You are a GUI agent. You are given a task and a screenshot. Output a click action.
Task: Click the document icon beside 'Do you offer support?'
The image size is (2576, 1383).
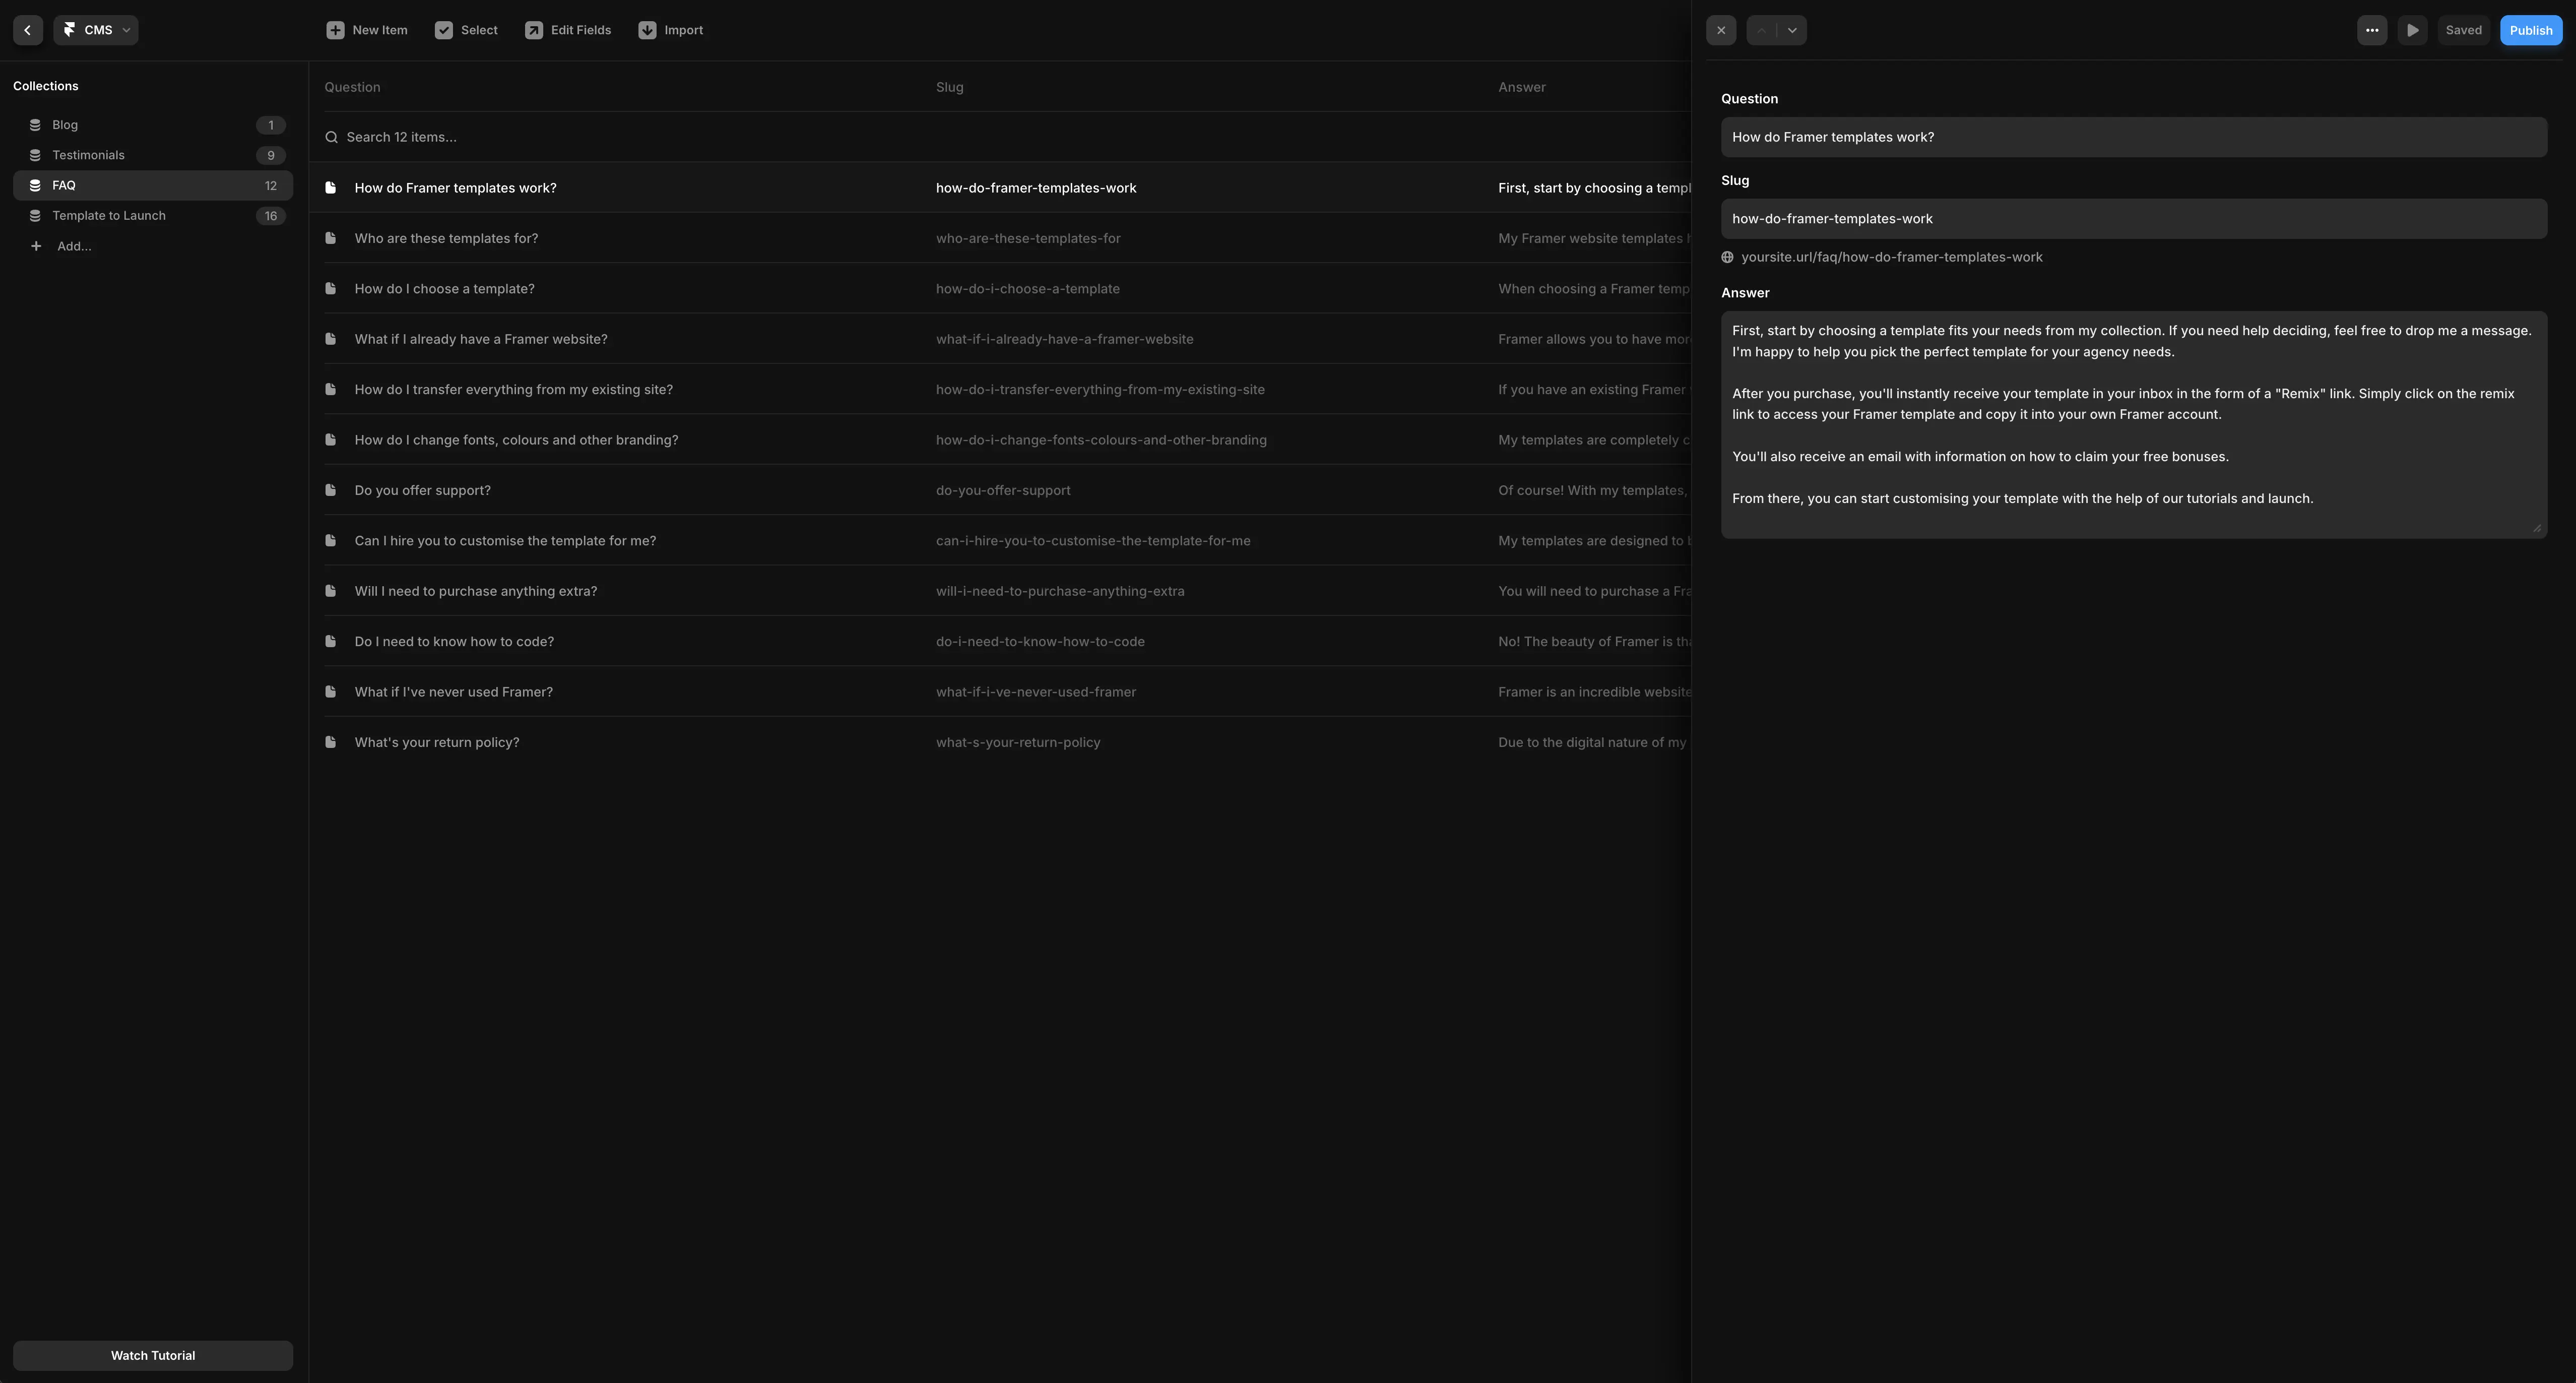(x=331, y=489)
